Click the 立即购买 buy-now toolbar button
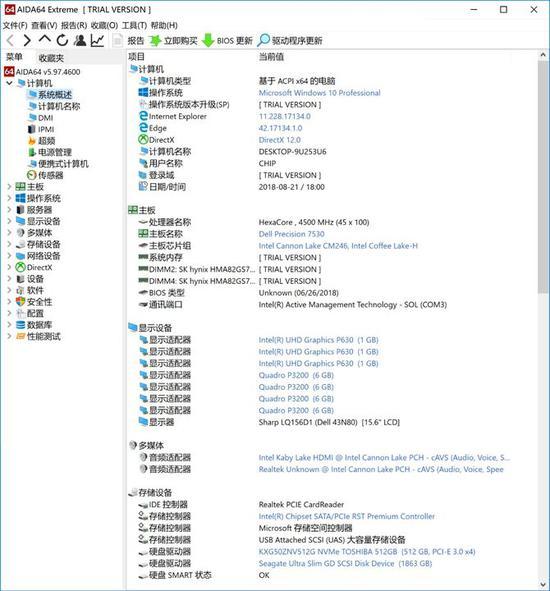This screenshot has width=550, height=591. pyautogui.click(x=173, y=41)
